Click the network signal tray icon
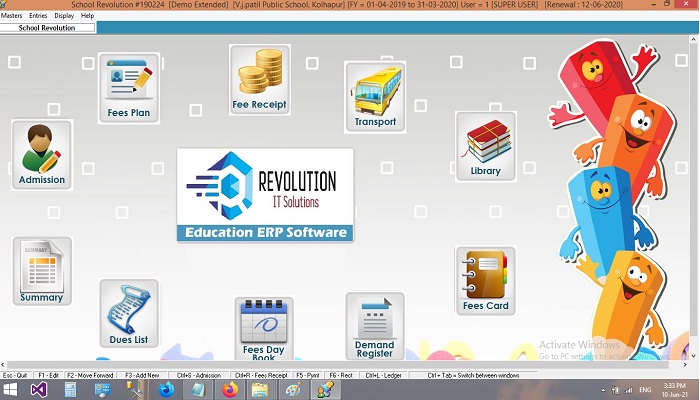Viewport: 700px width, 400px height. tap(629, 390)
